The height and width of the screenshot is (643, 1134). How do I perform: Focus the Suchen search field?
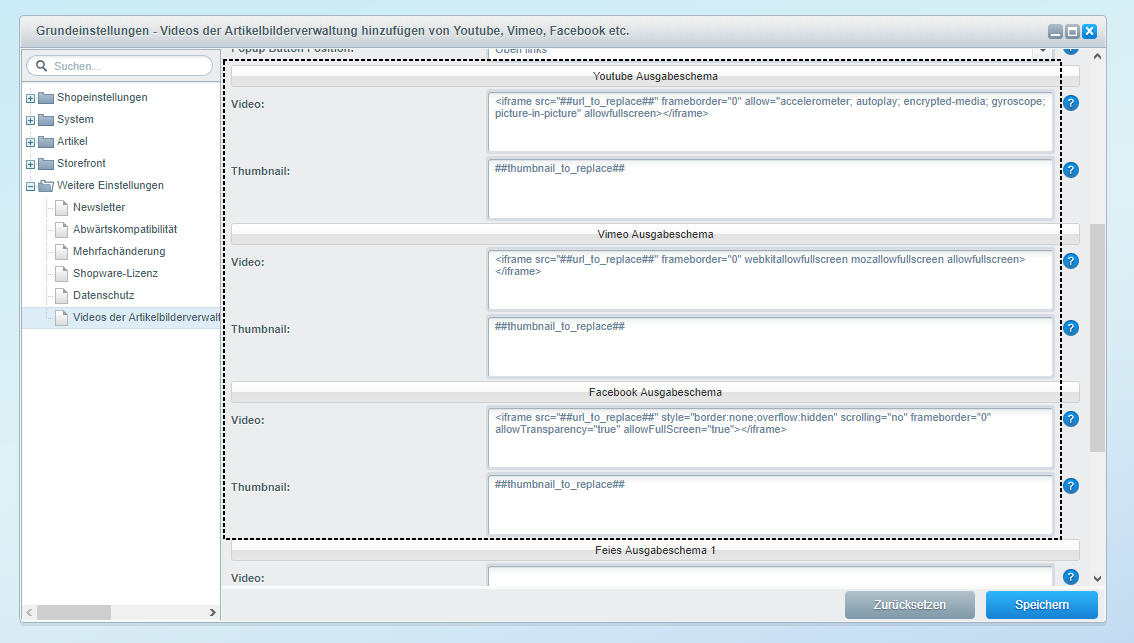(x=120, y=66)
